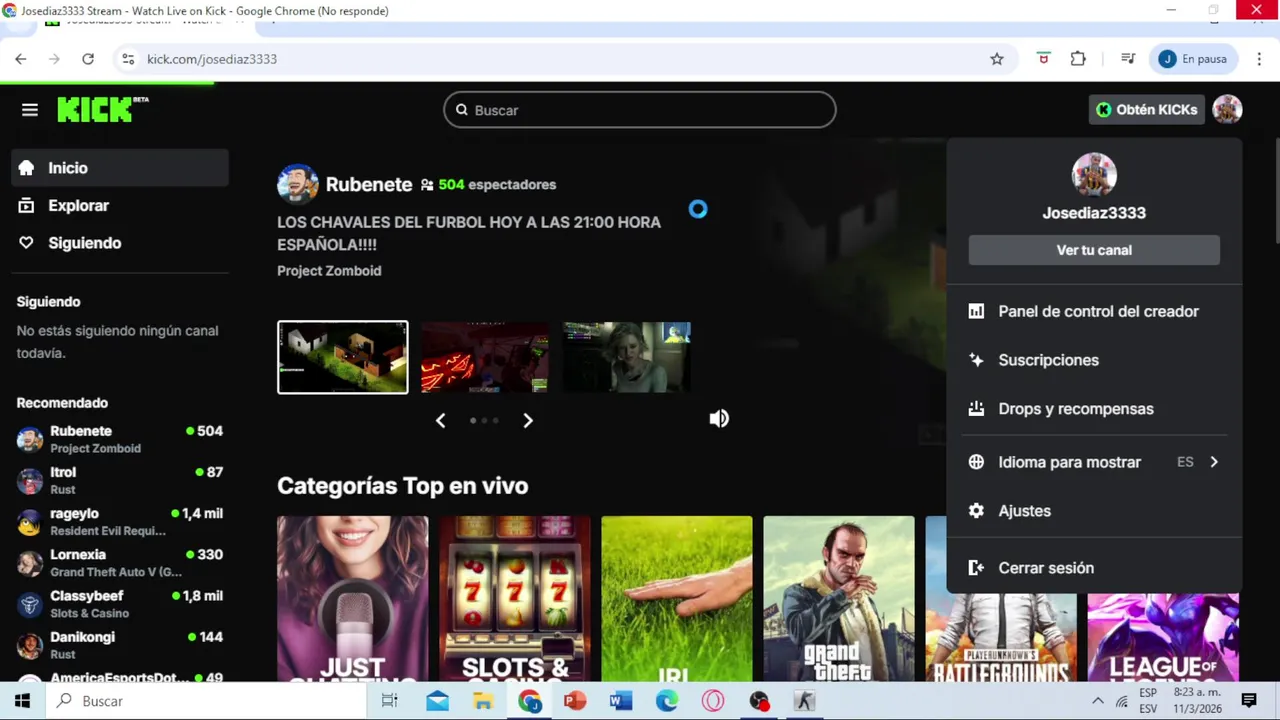Open League of Legends category card
The height and width of the screenshot is (720, 1280).
tap(1163, 638)
